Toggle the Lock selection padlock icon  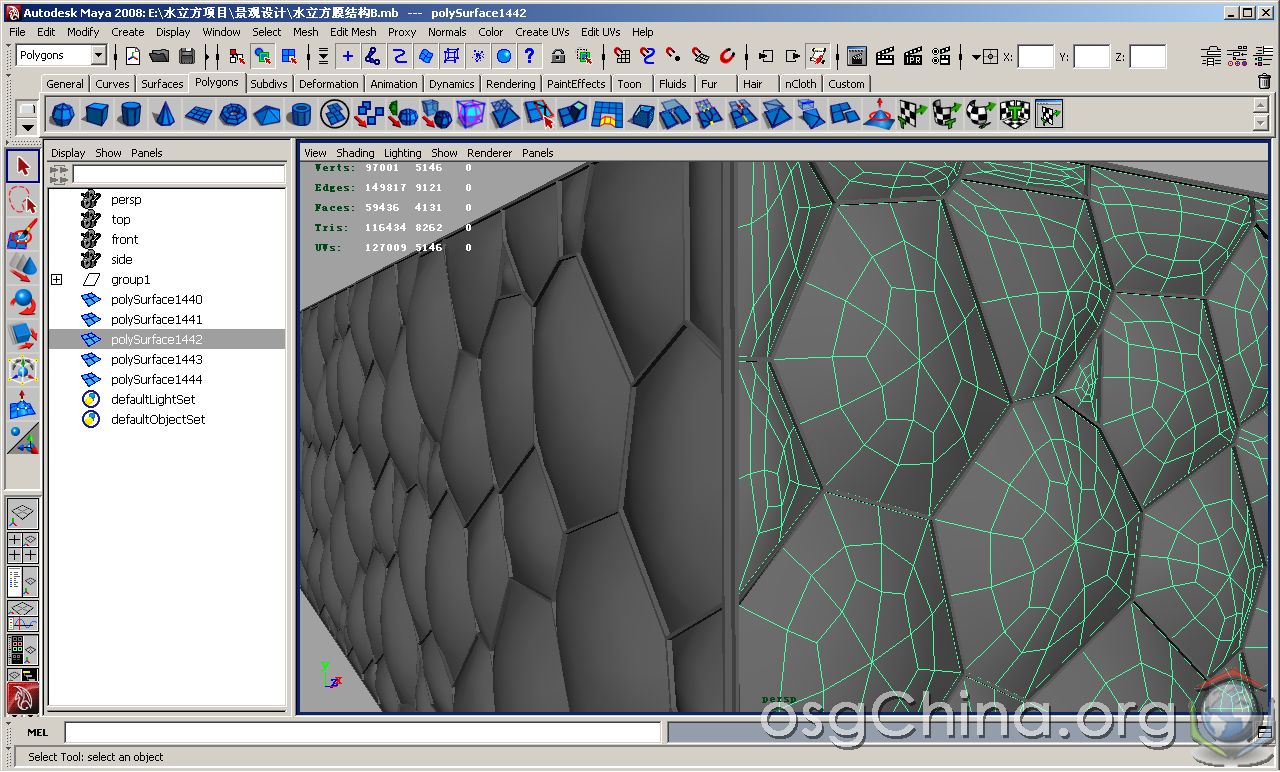pyautogui.click(x=557, y=56)
